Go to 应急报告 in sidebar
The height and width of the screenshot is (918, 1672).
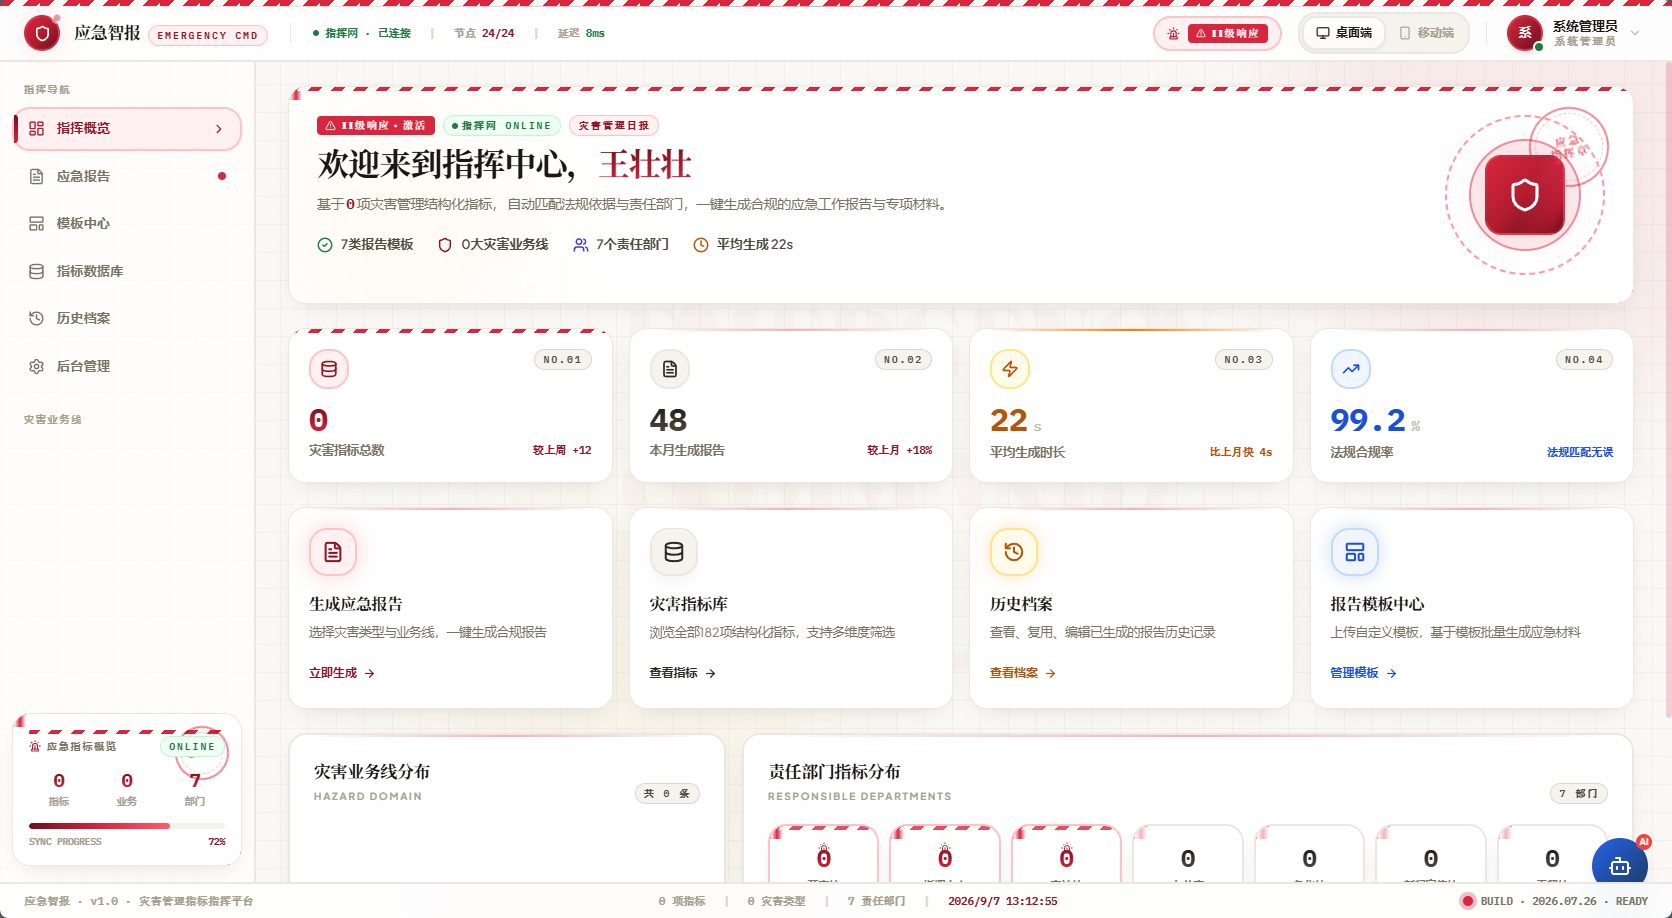[127, 176]
